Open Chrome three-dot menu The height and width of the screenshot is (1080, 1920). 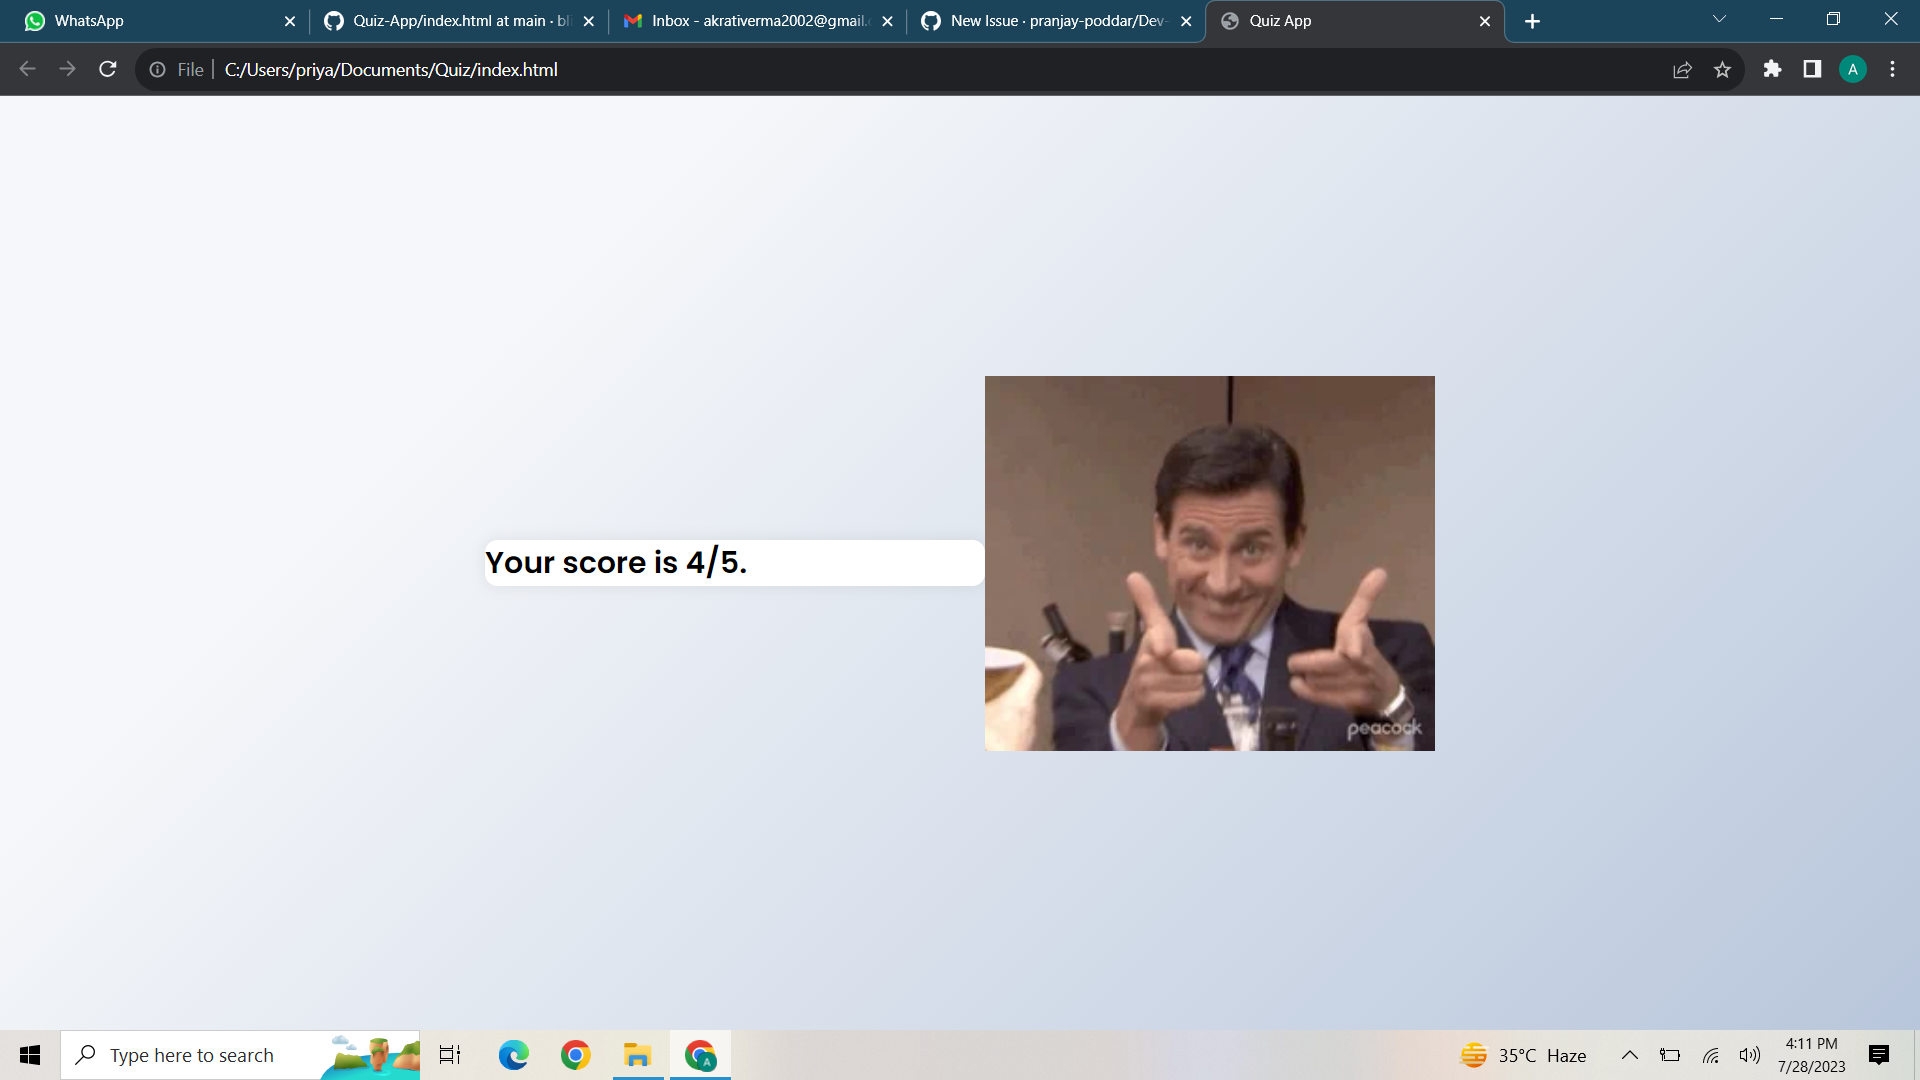tap(1892, 69)
